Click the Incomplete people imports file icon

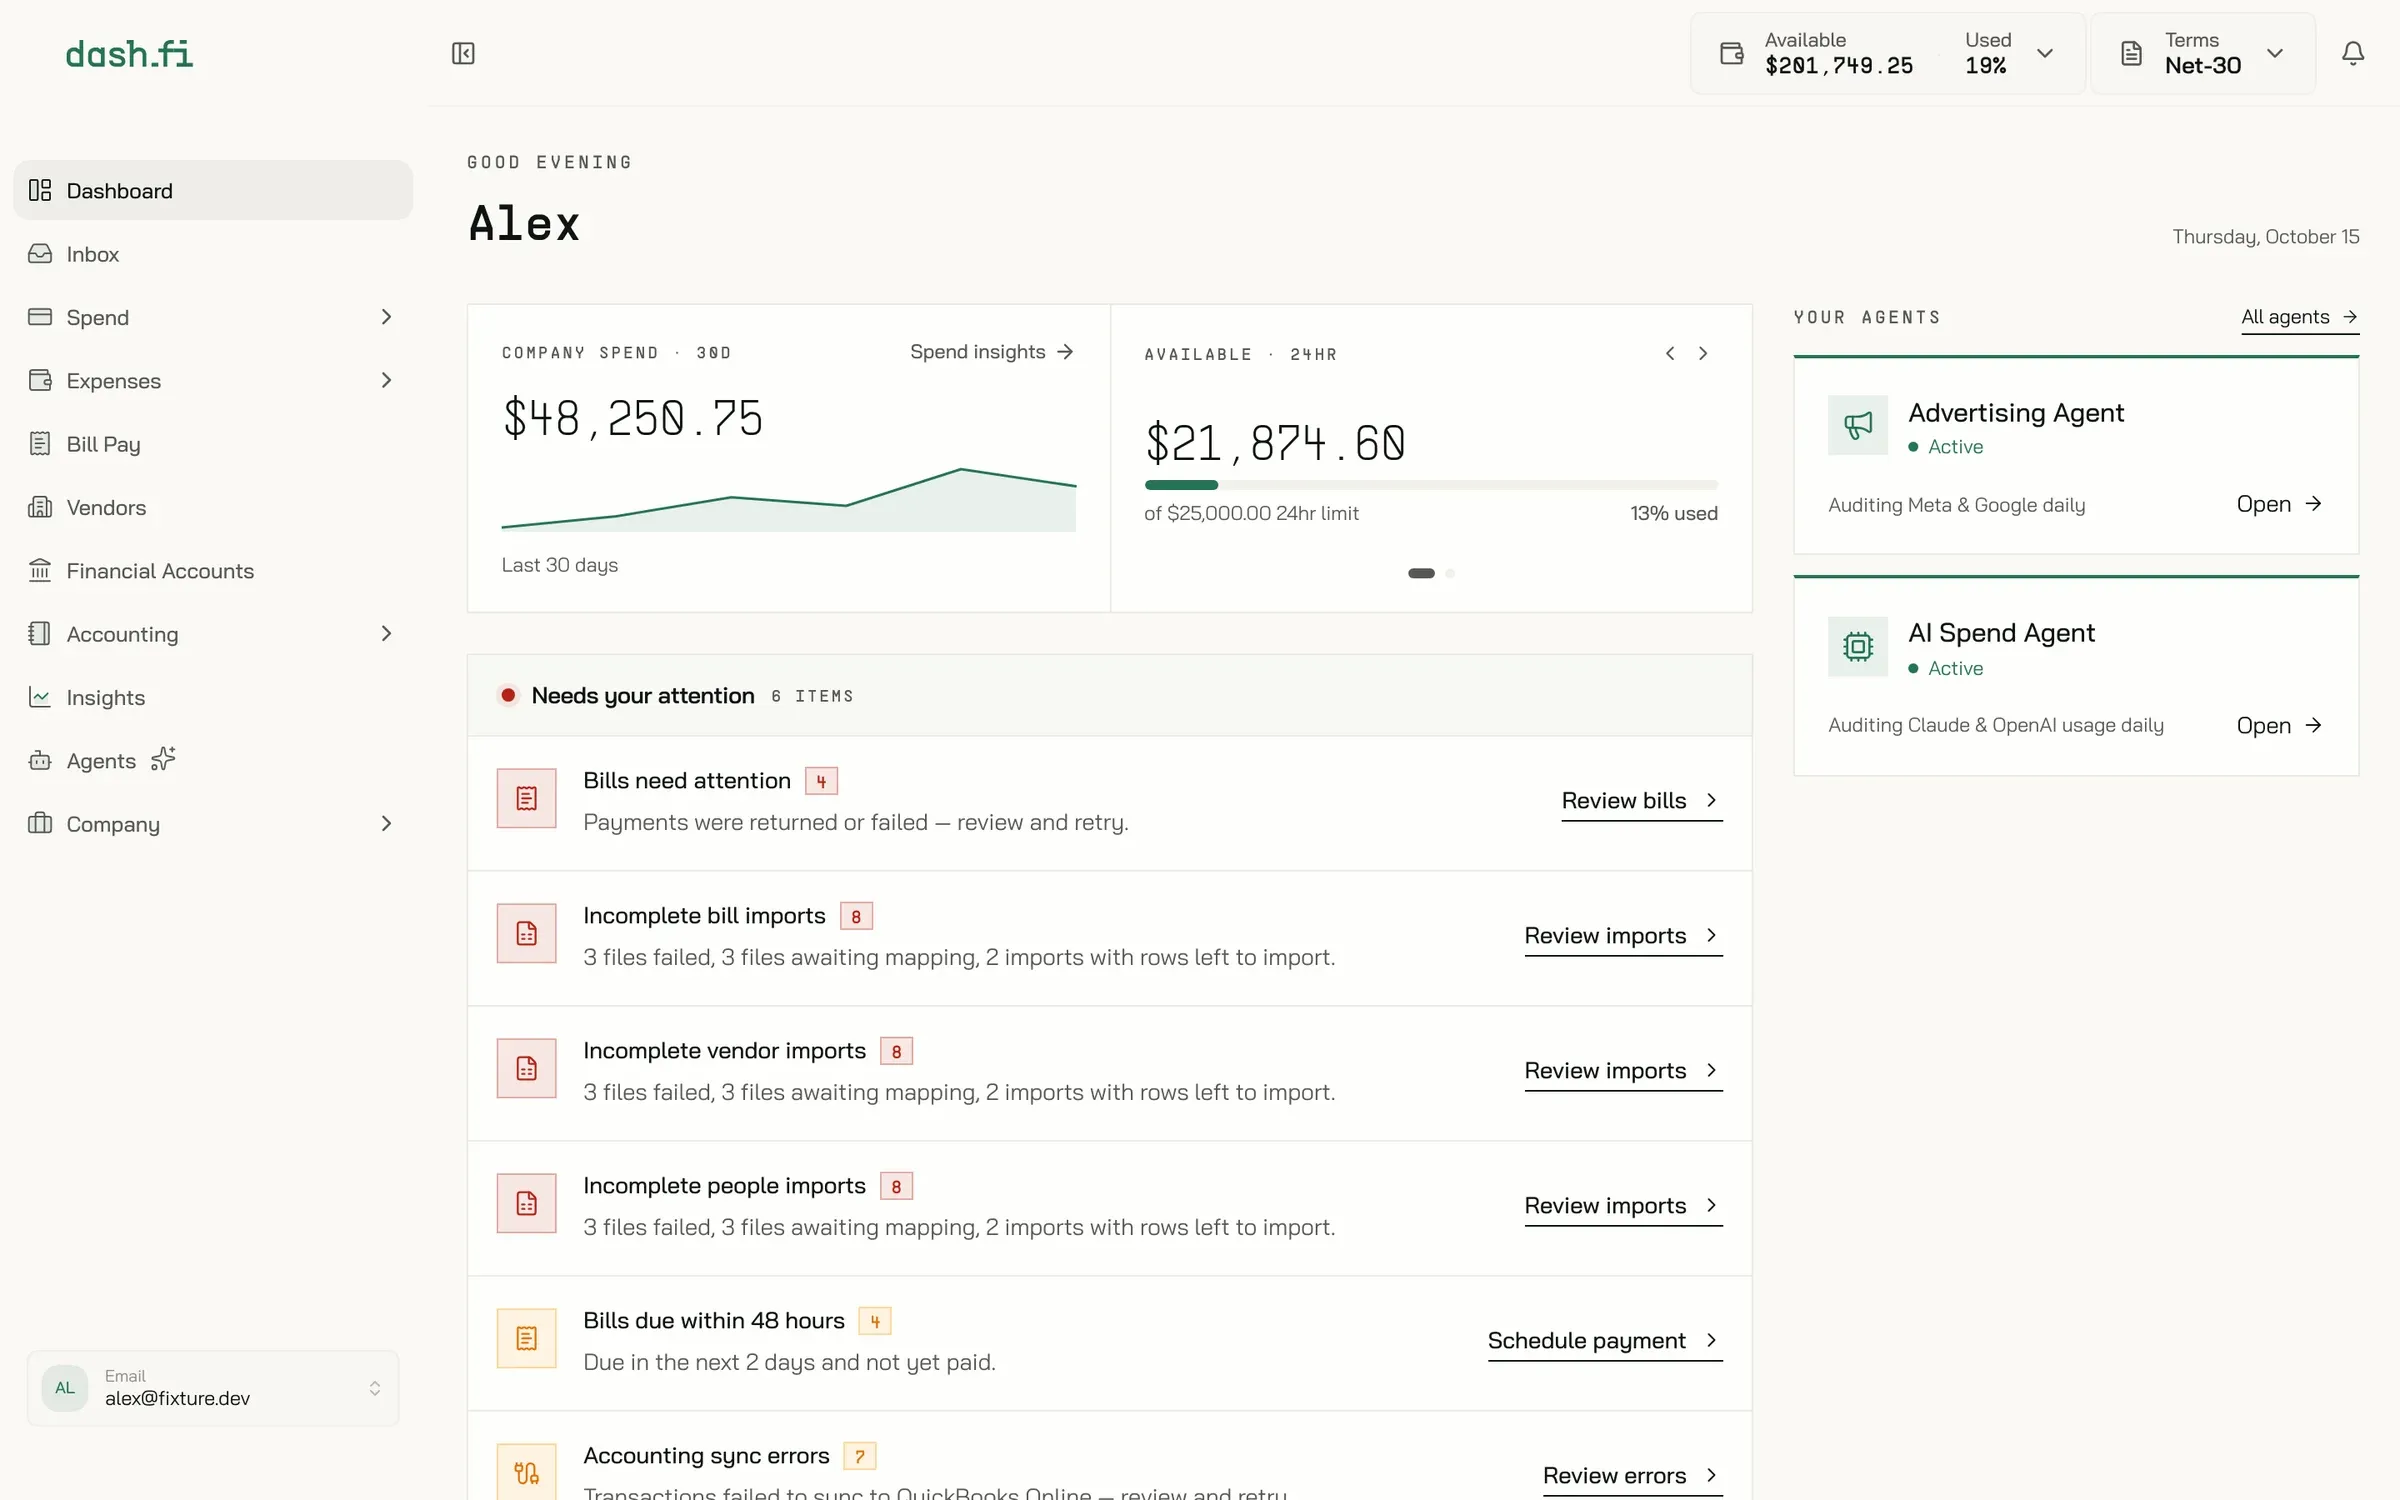(527, 1203)
